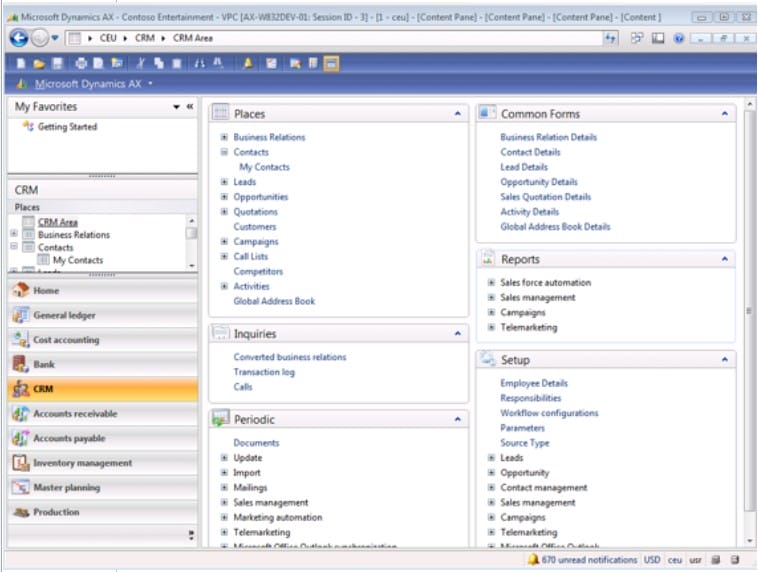Click the yellow Alert bell toolbar icon

point(248,63)
